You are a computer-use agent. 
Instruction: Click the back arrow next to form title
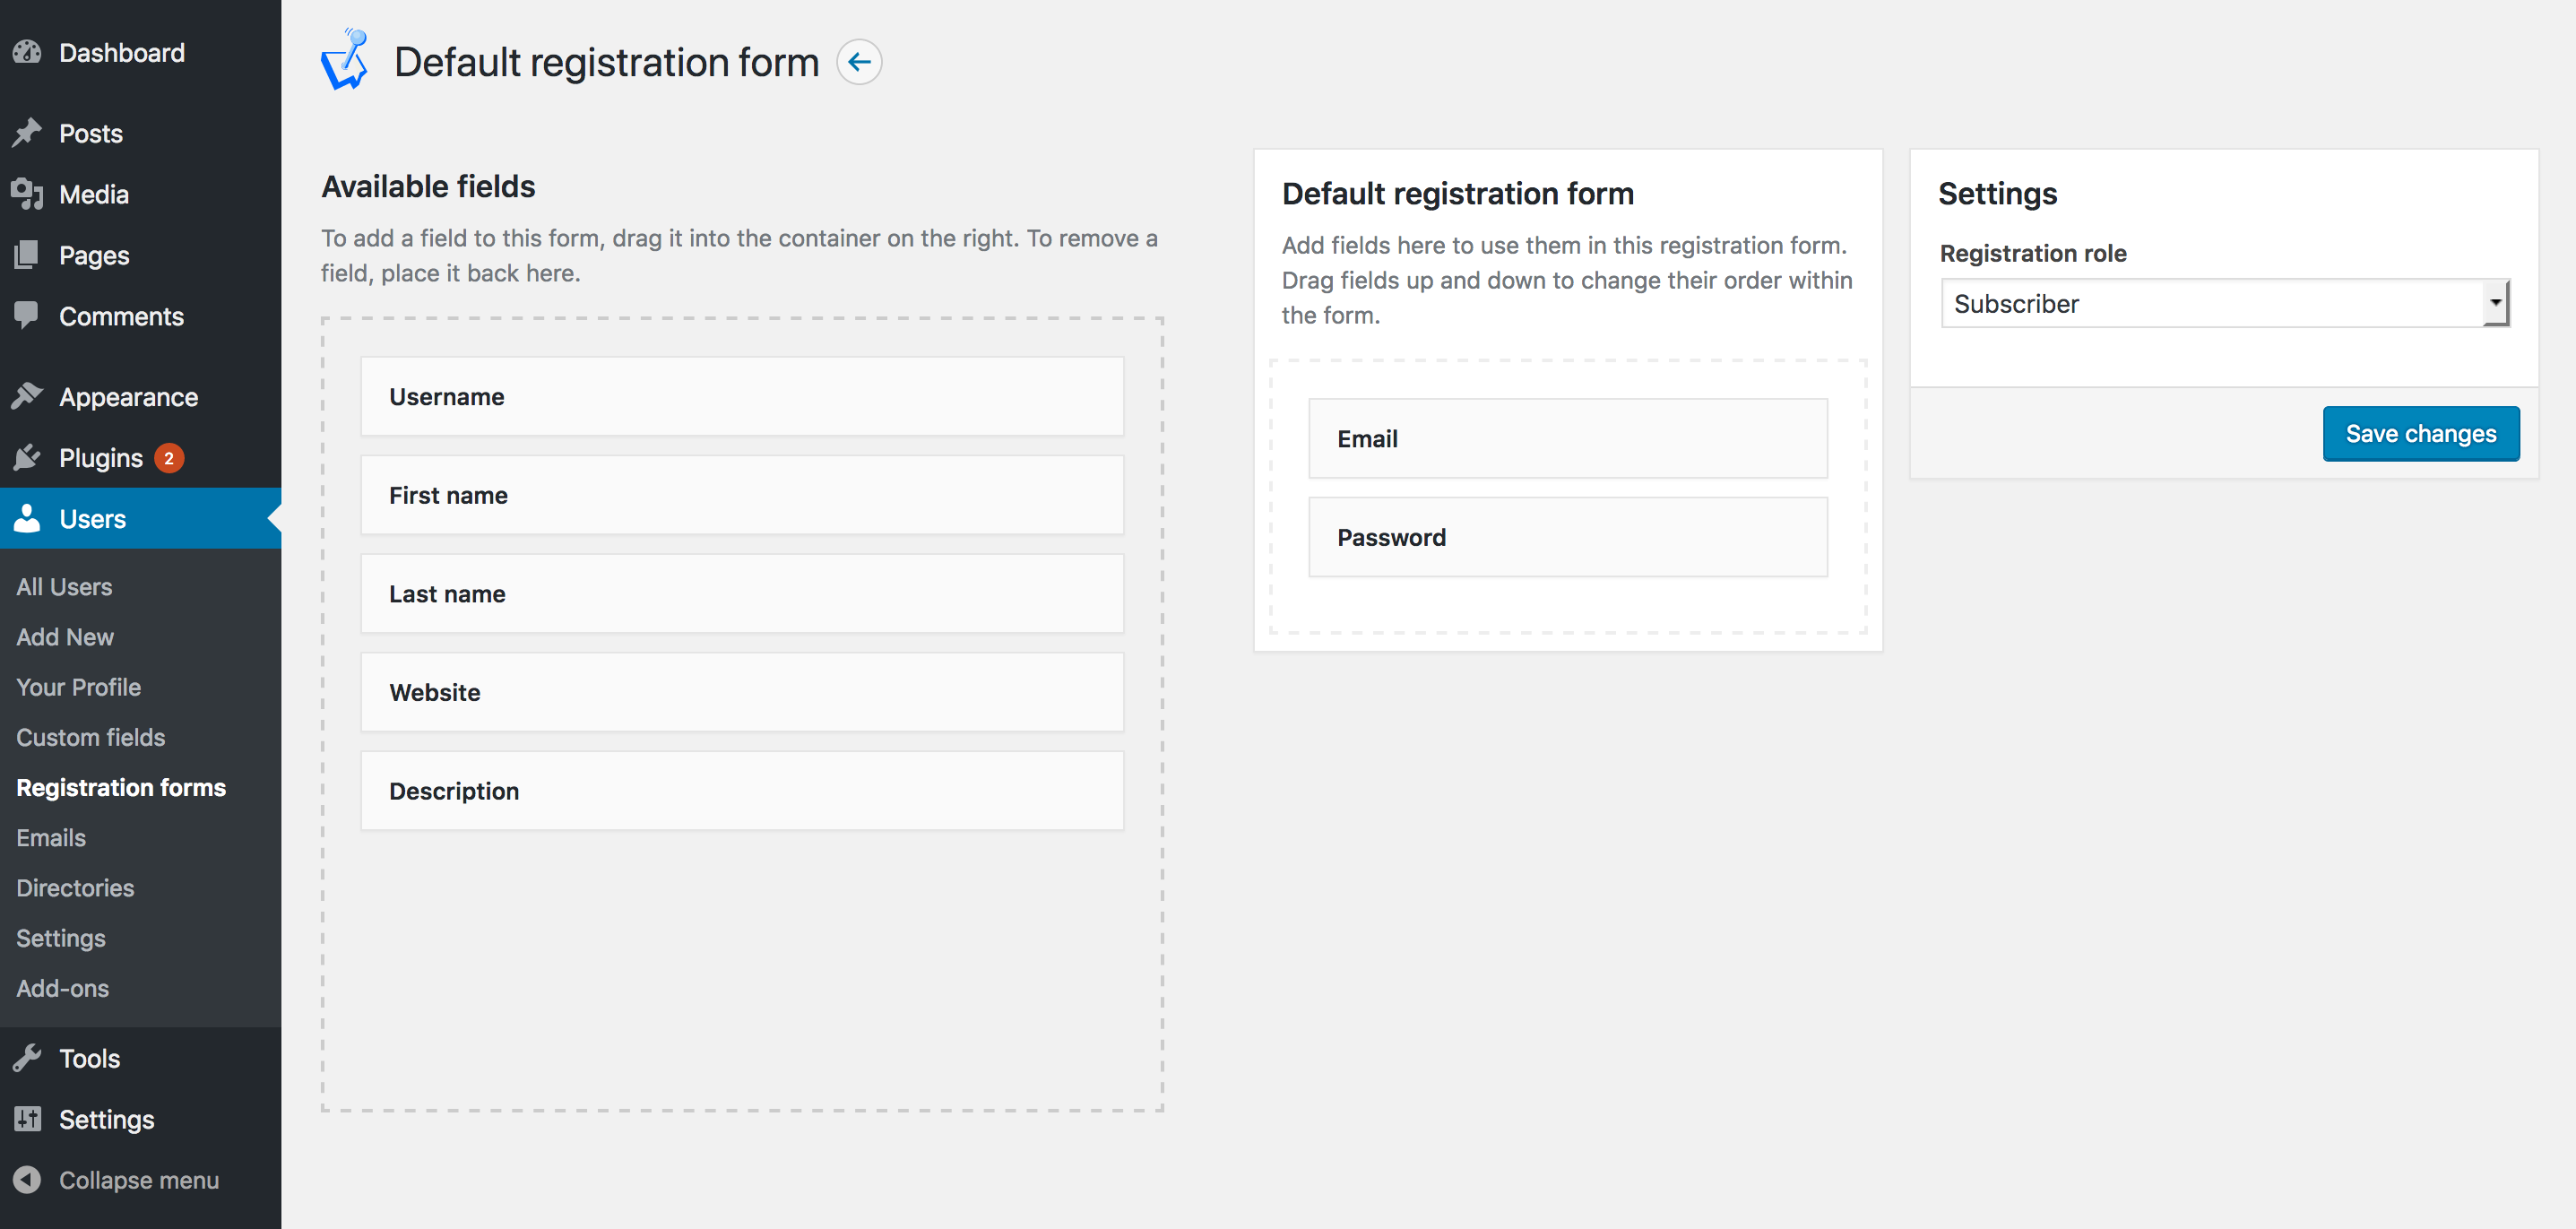coord(860,61)
